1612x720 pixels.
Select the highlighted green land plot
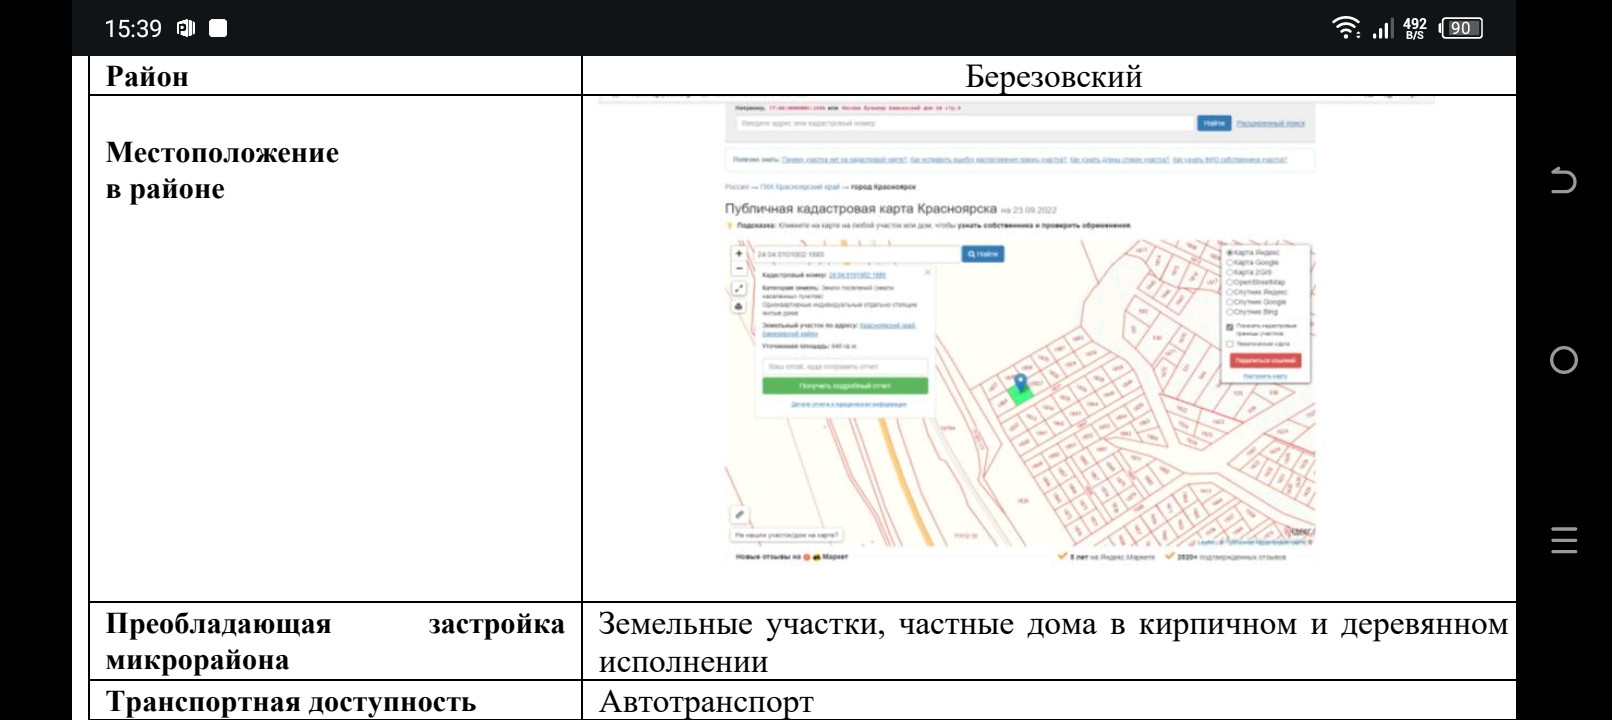tap(1019, 393)
